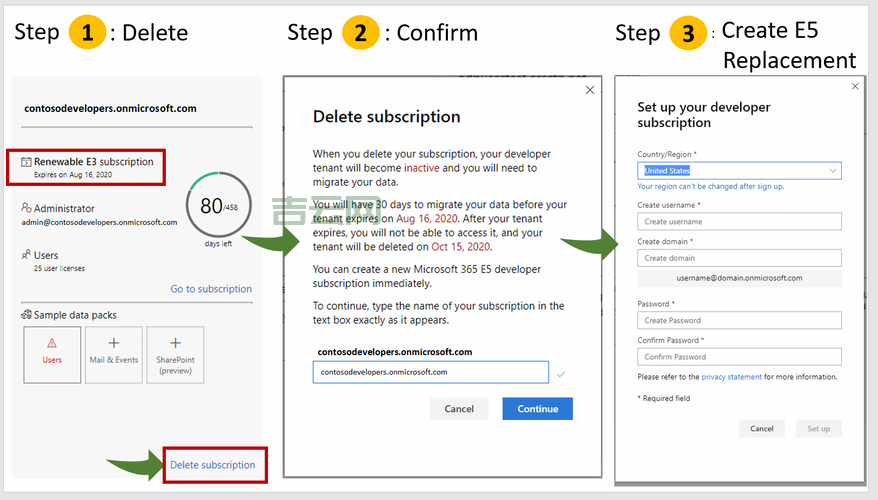
Task: Click the Sample data packs icon
Action: click(x=26, y=314)
